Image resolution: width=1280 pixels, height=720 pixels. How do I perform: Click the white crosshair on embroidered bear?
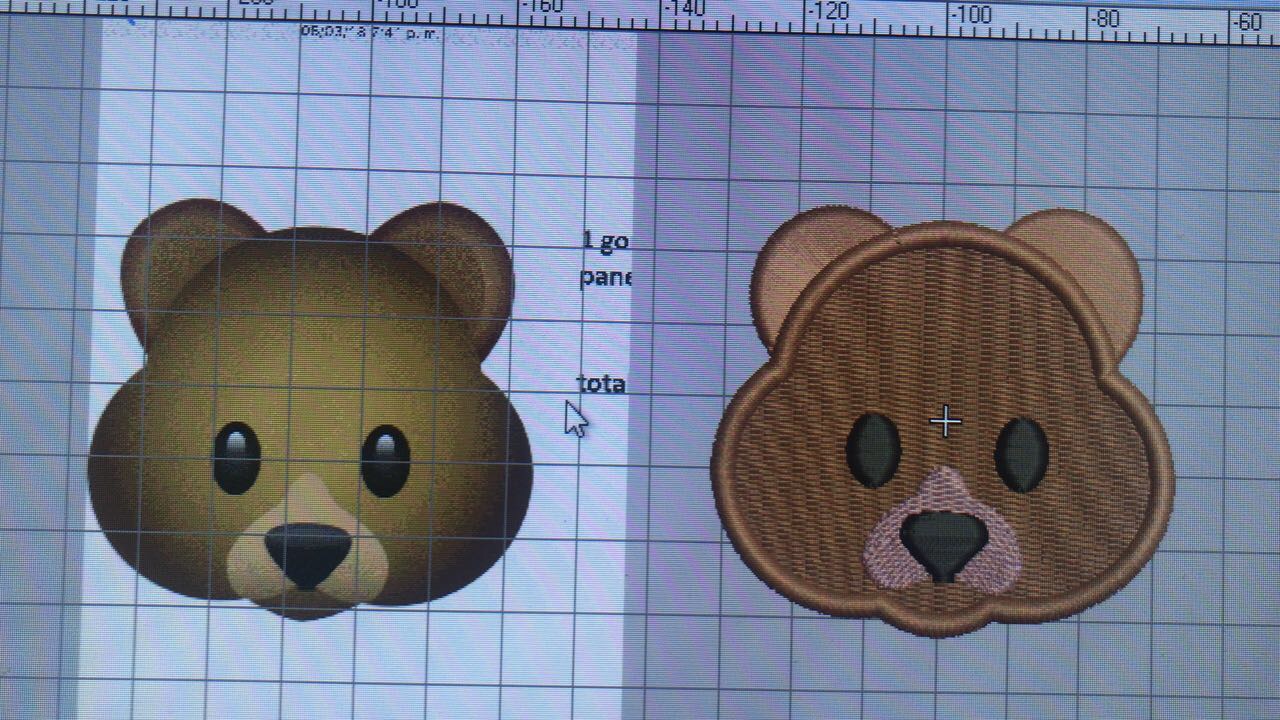click(945, 422)
